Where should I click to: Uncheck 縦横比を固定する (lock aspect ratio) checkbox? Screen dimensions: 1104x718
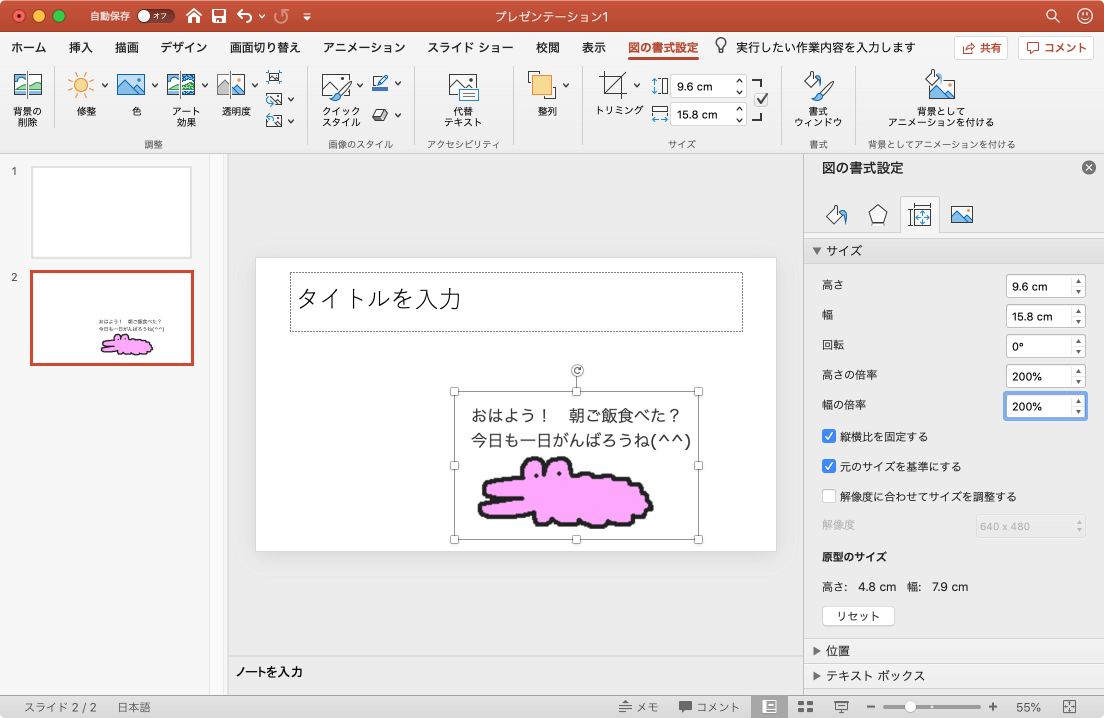click(829, 436)
